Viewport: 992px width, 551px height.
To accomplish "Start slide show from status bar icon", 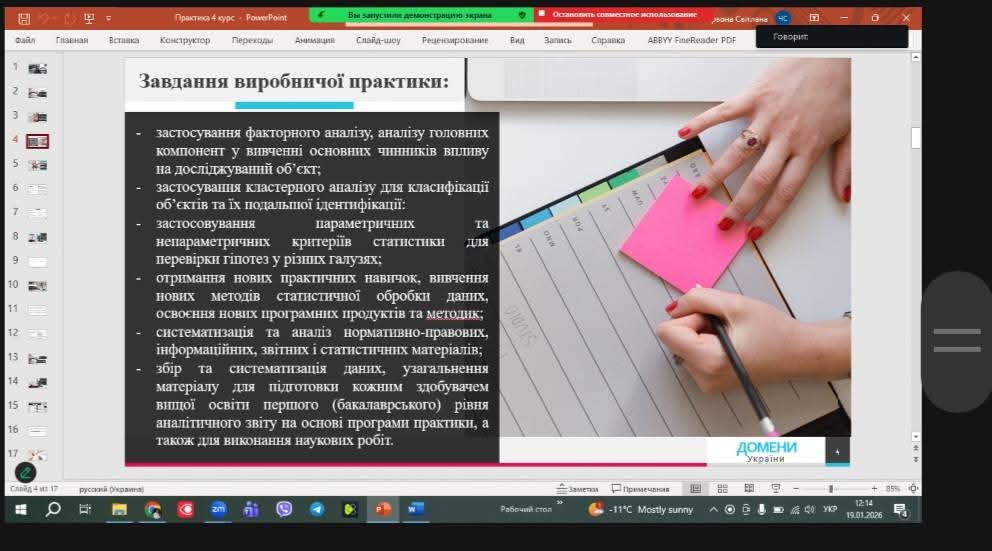I will 775,488.
